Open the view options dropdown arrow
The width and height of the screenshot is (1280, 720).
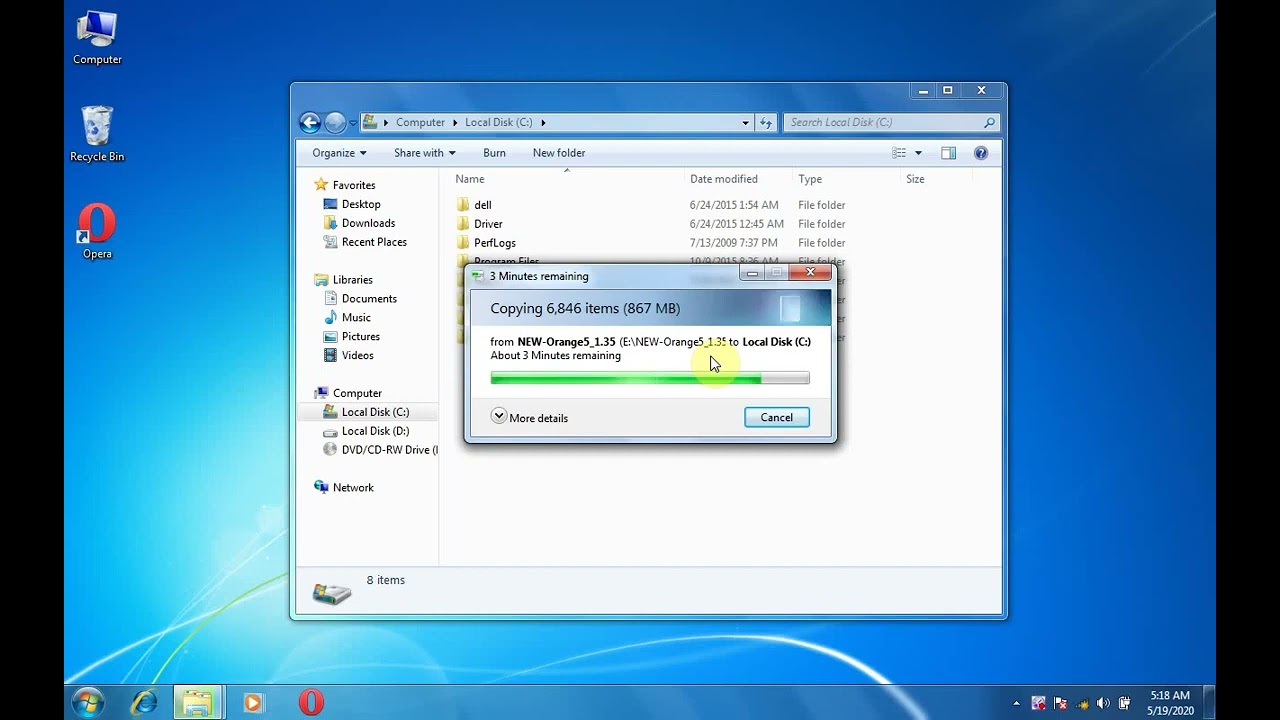(918, 153)
